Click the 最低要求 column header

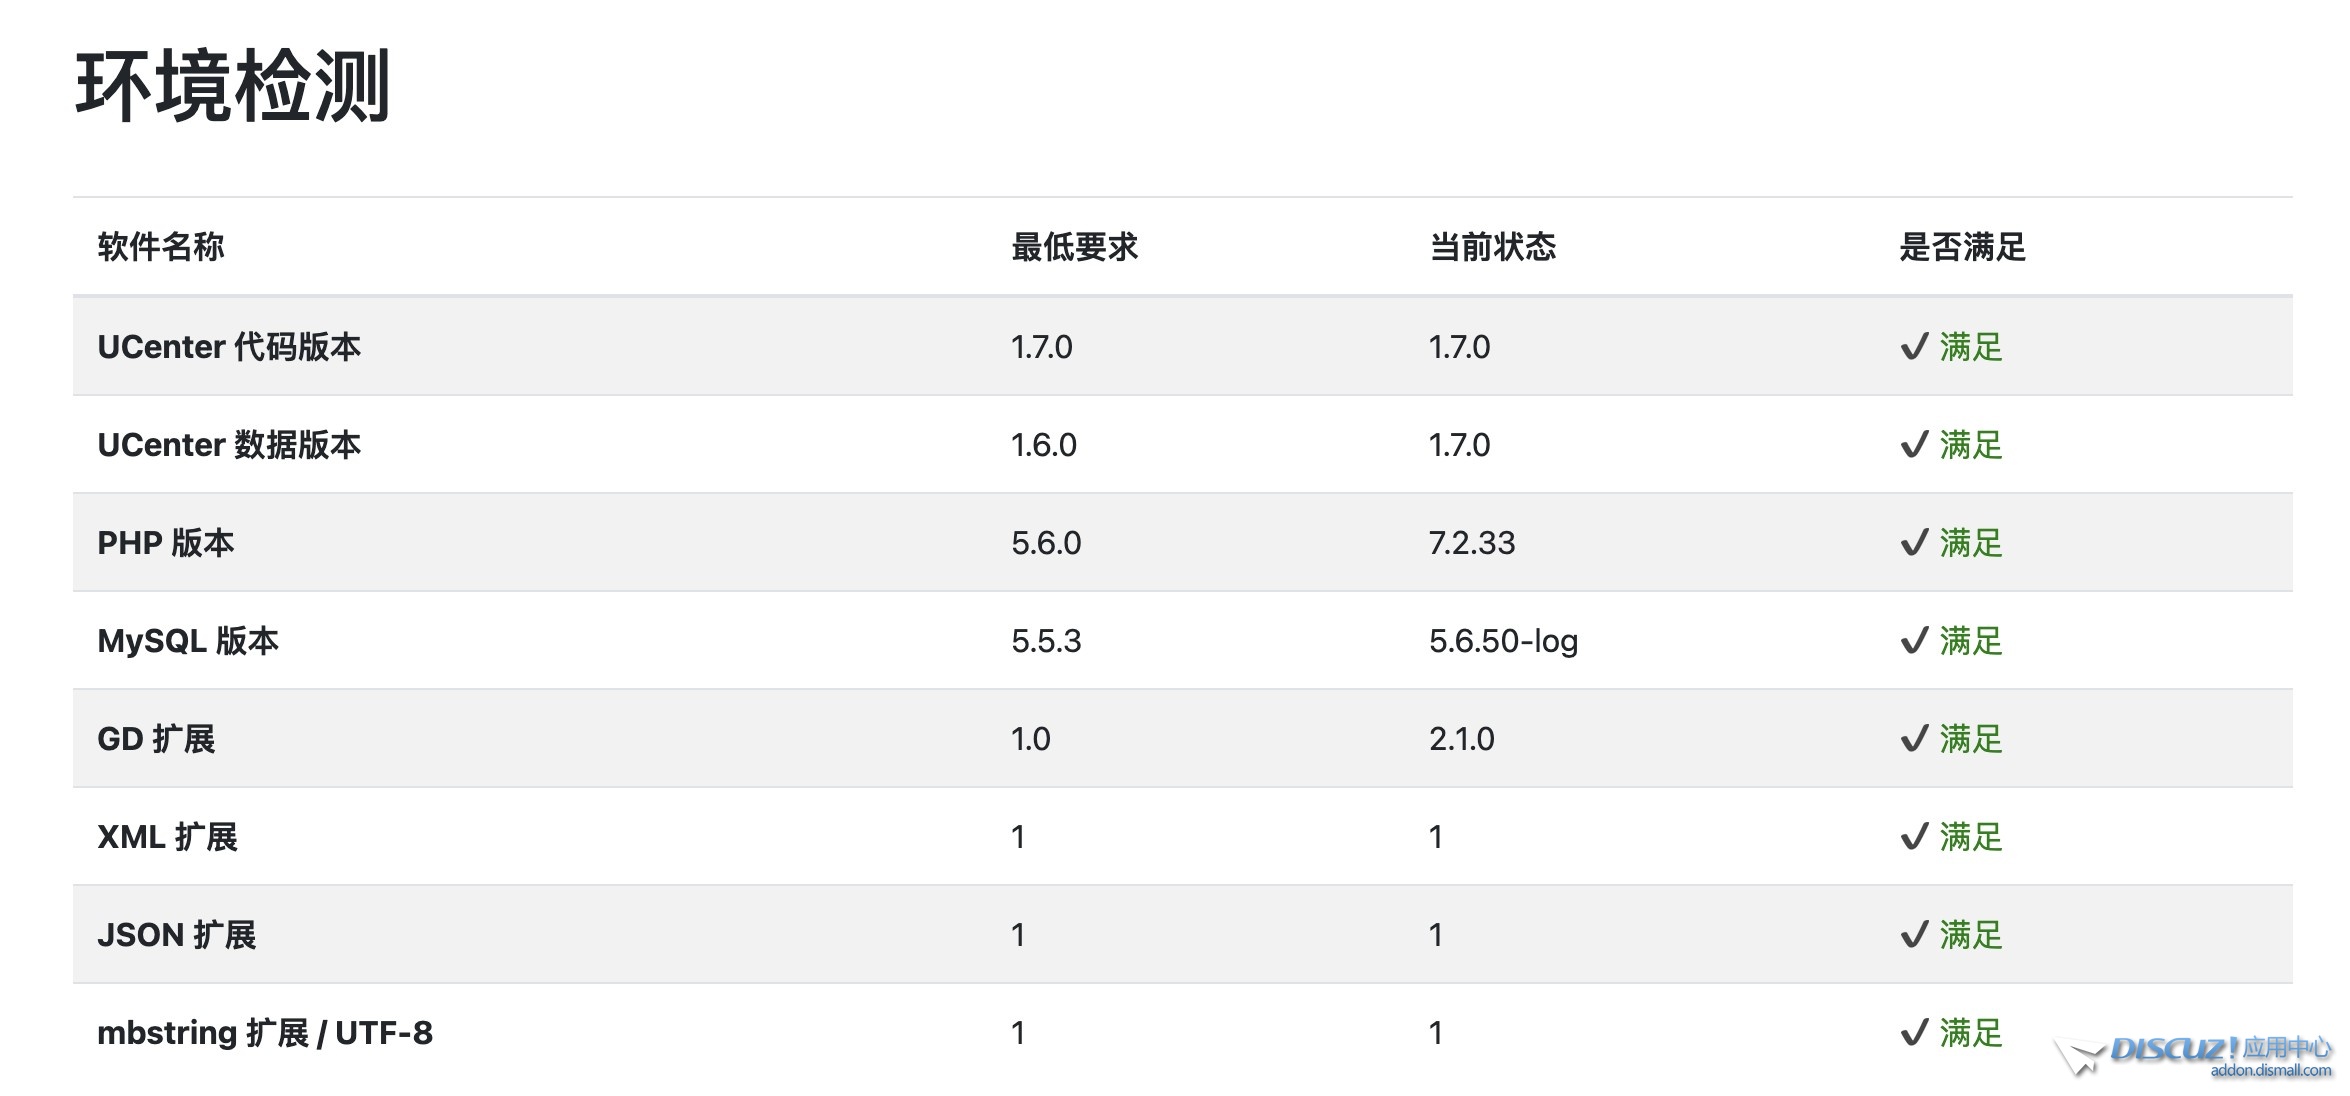pos(1074,247)
